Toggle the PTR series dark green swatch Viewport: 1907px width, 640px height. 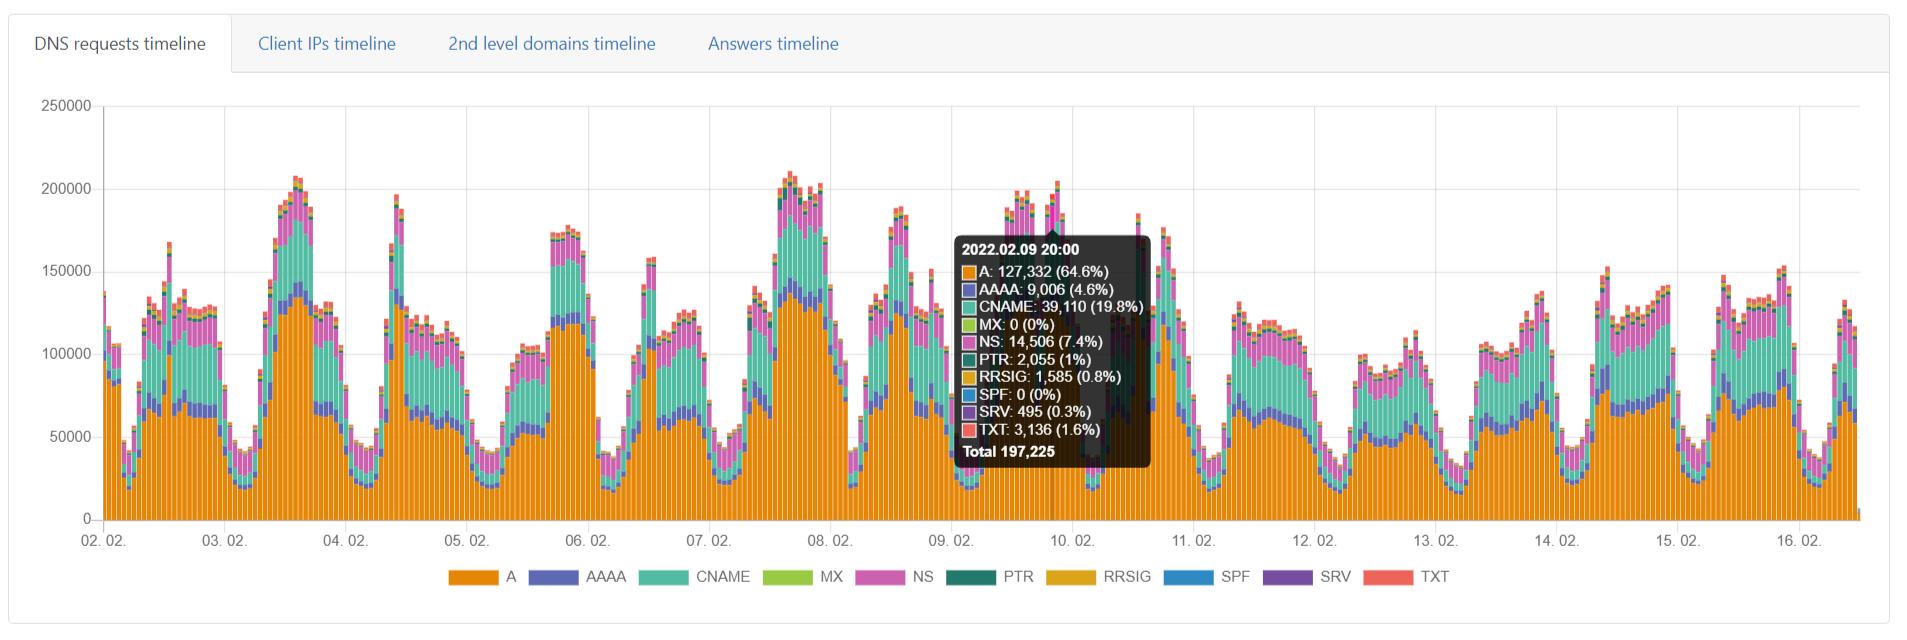pos(971,577)
